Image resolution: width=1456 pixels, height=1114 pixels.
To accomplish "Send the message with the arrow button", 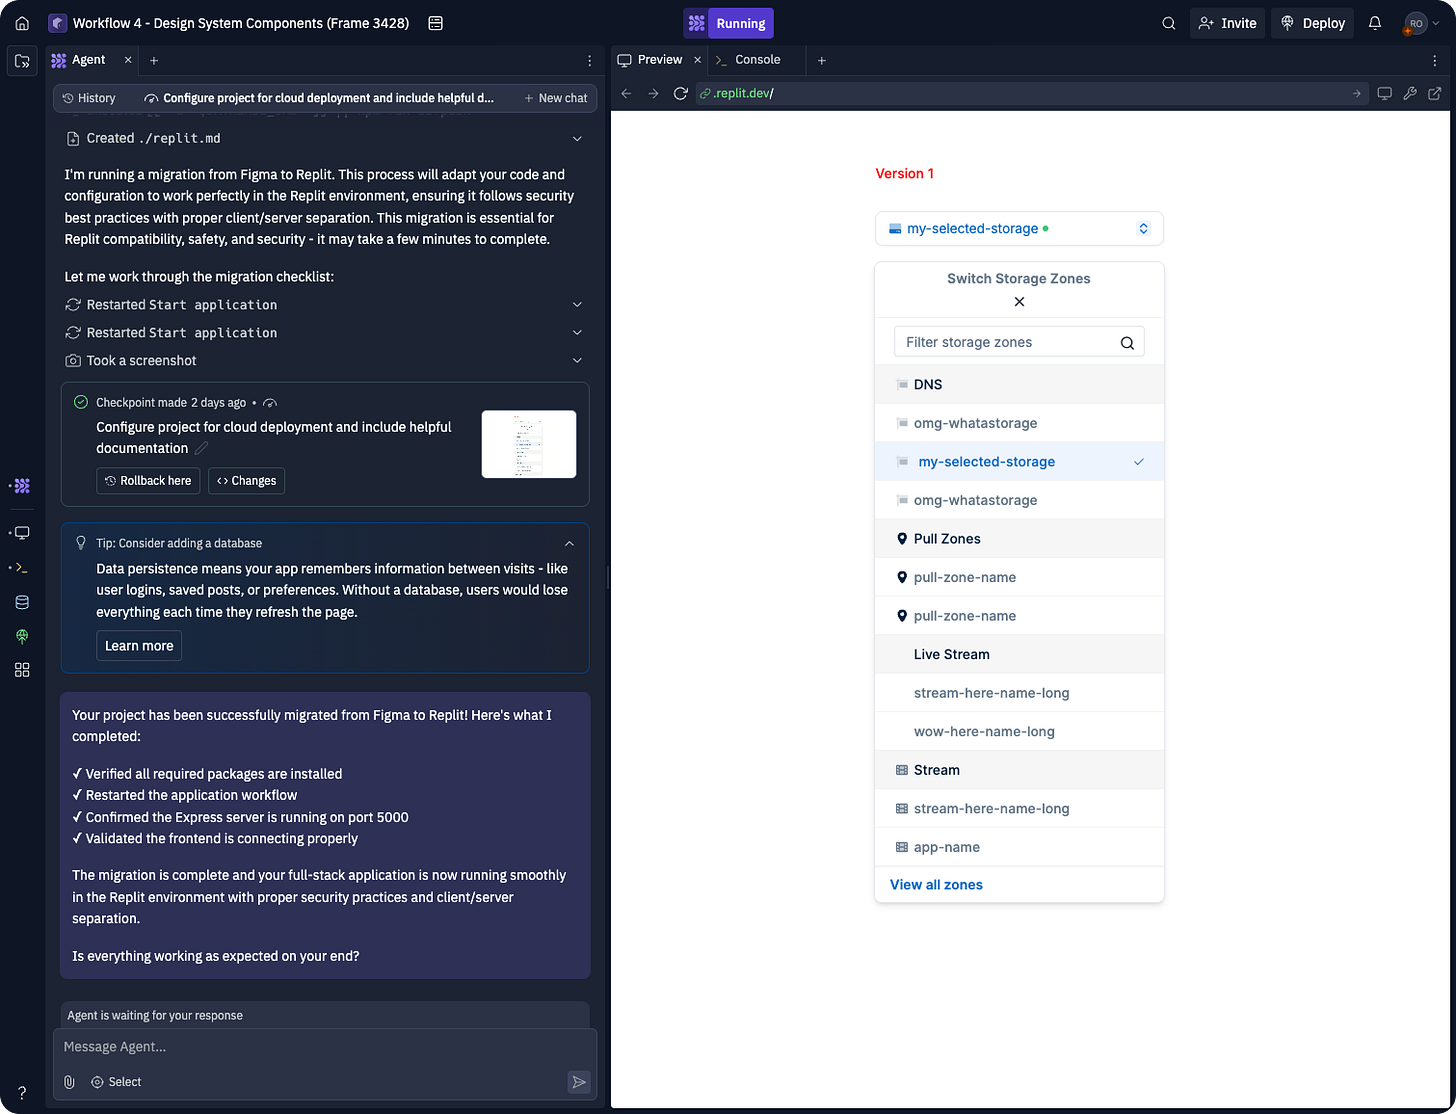I will coord(578,1081).
